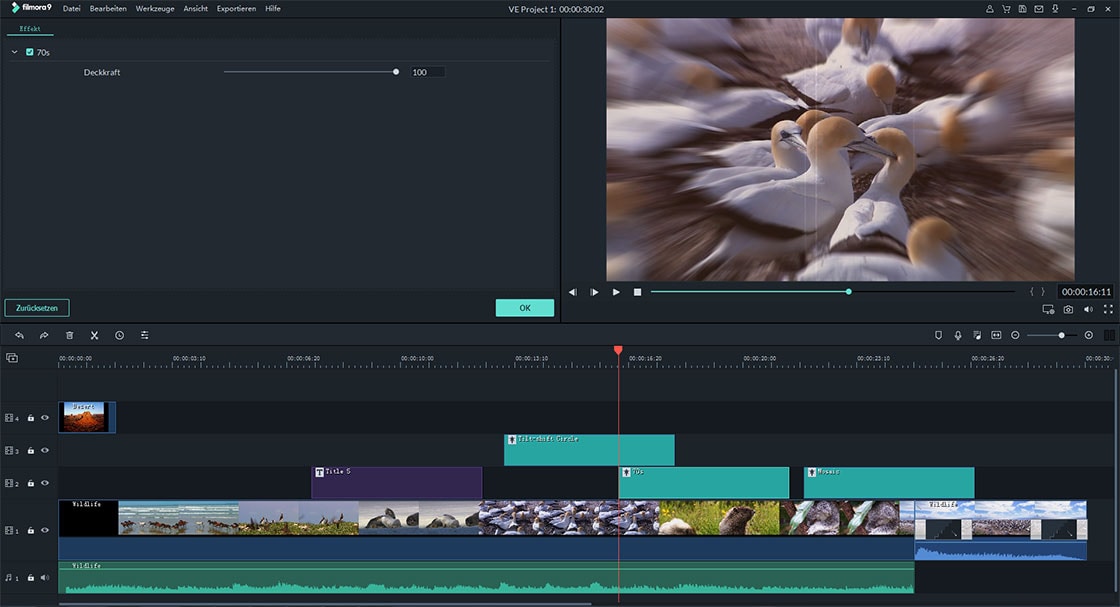This screenshot has height=607, width=1120.
Task: Mark out point with the right brace
Action: click(x=1043, y=291)
